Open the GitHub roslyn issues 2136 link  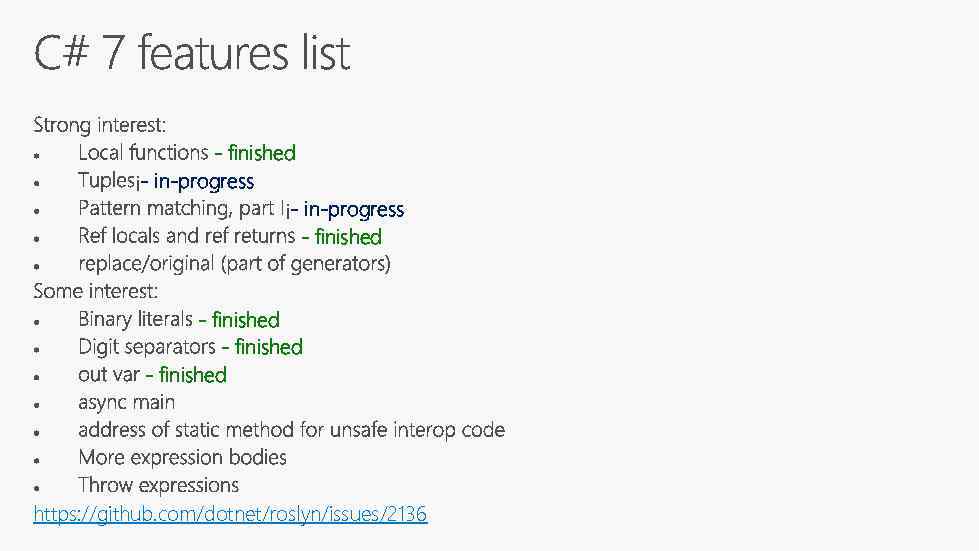pos(230,514)
